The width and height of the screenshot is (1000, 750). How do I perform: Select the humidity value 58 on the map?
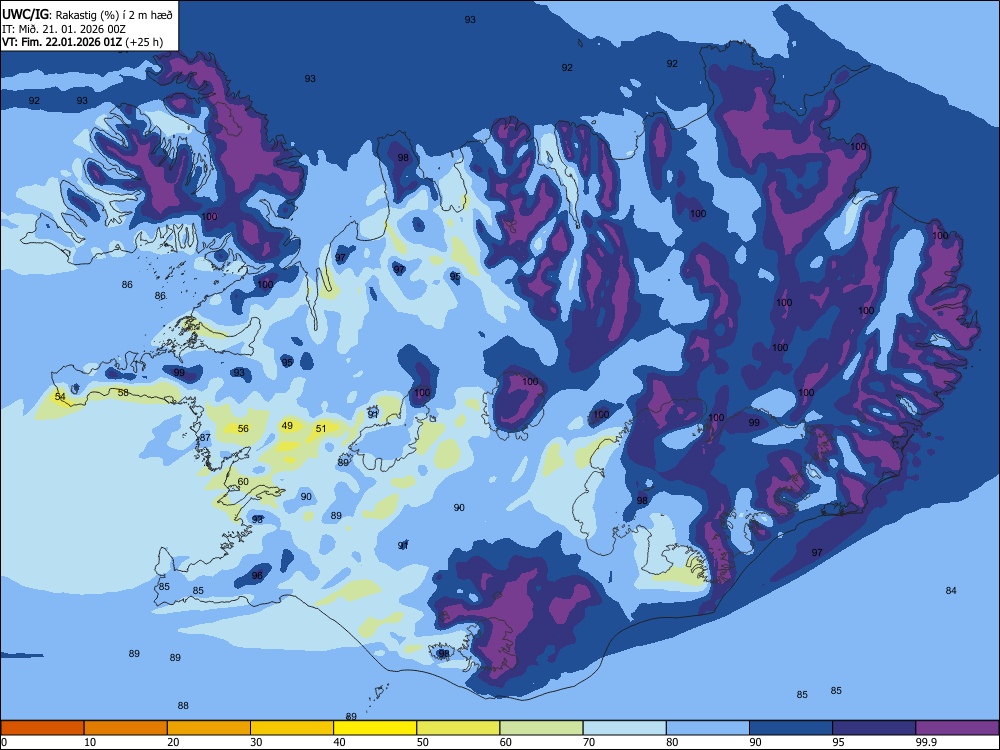123,392
